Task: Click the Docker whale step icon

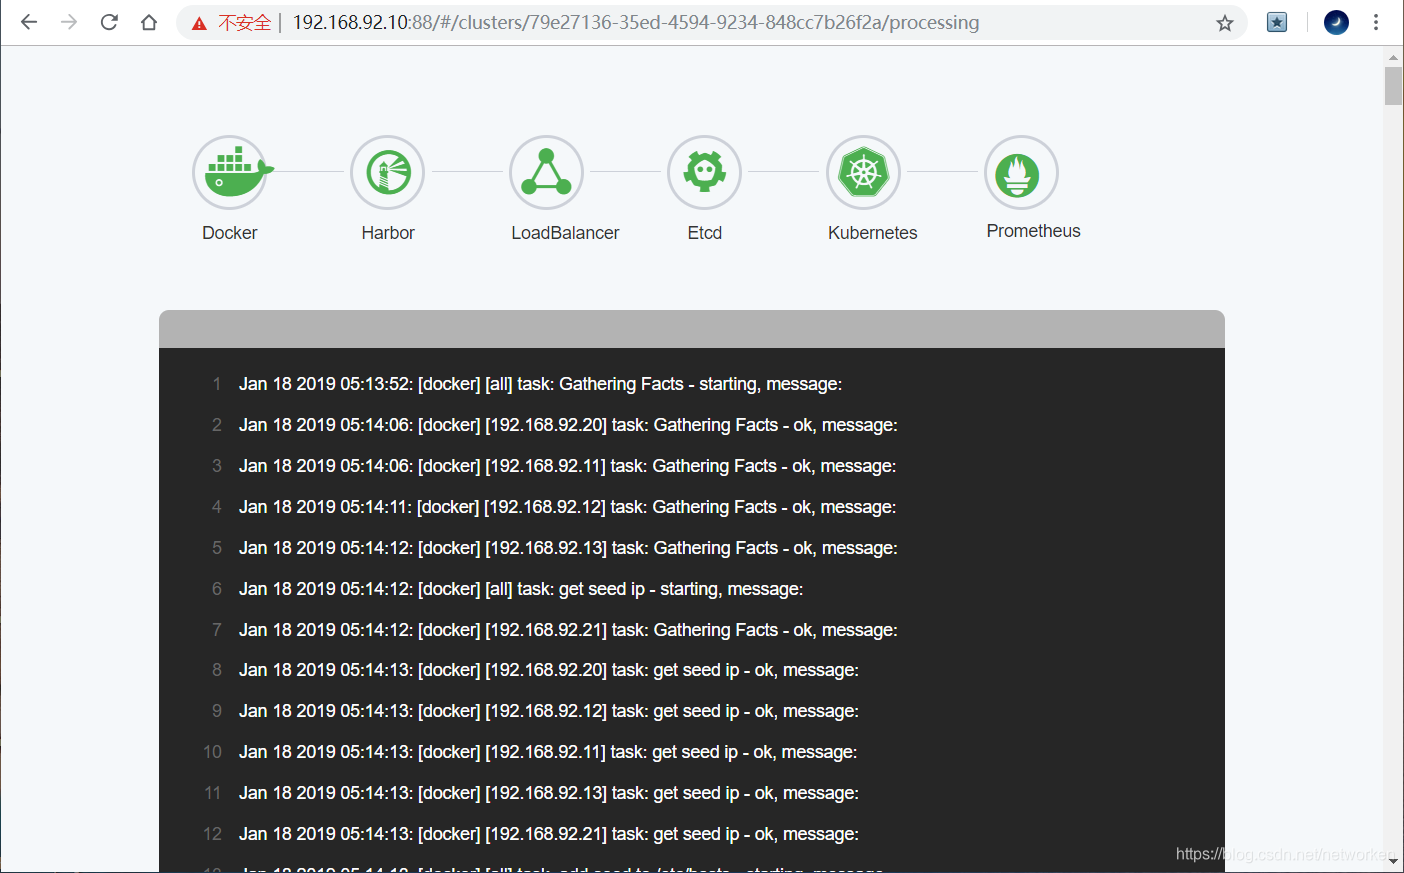Action: pos(230,172)
